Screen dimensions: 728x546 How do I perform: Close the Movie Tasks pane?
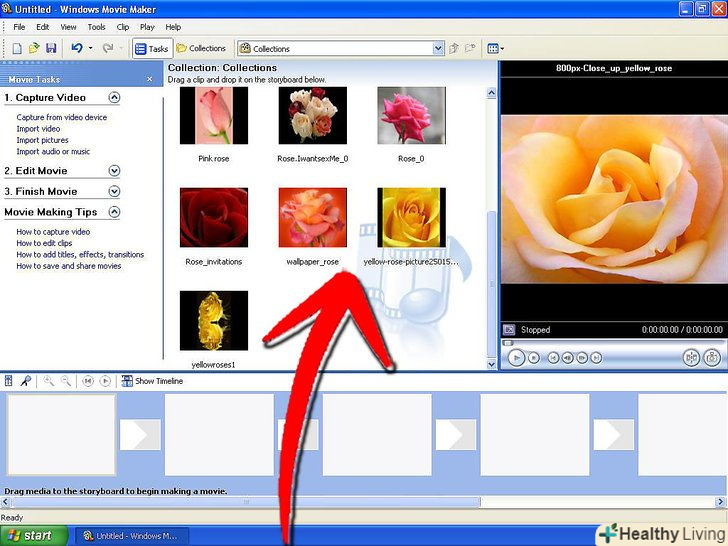(150, 79)
